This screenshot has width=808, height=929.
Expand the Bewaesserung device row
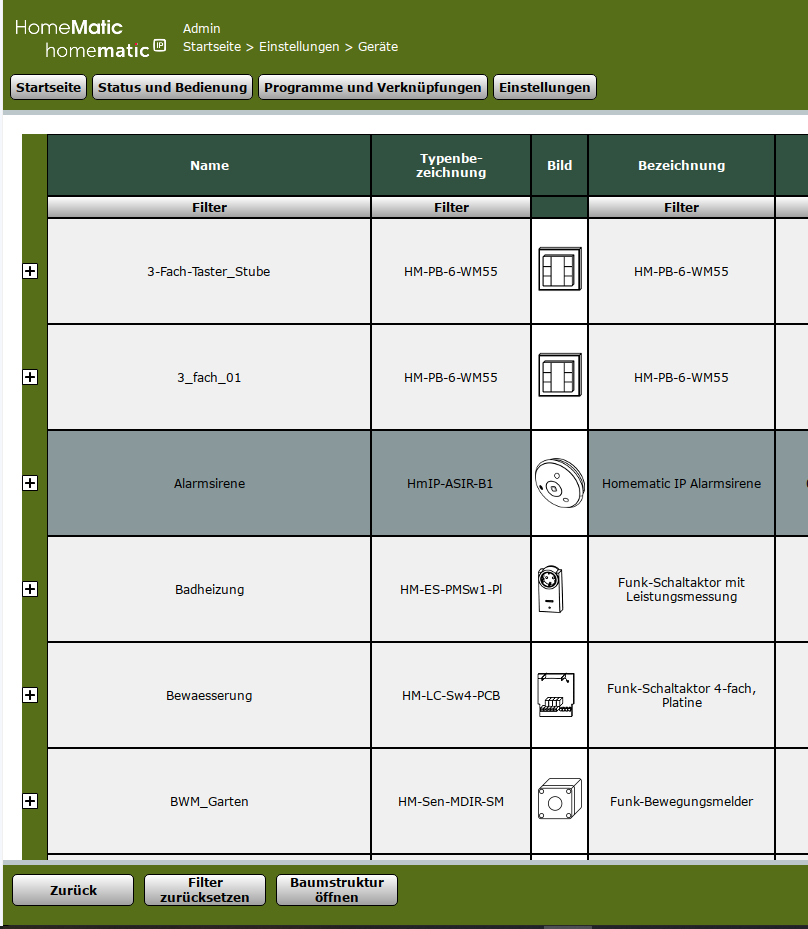tap(30, 696)
